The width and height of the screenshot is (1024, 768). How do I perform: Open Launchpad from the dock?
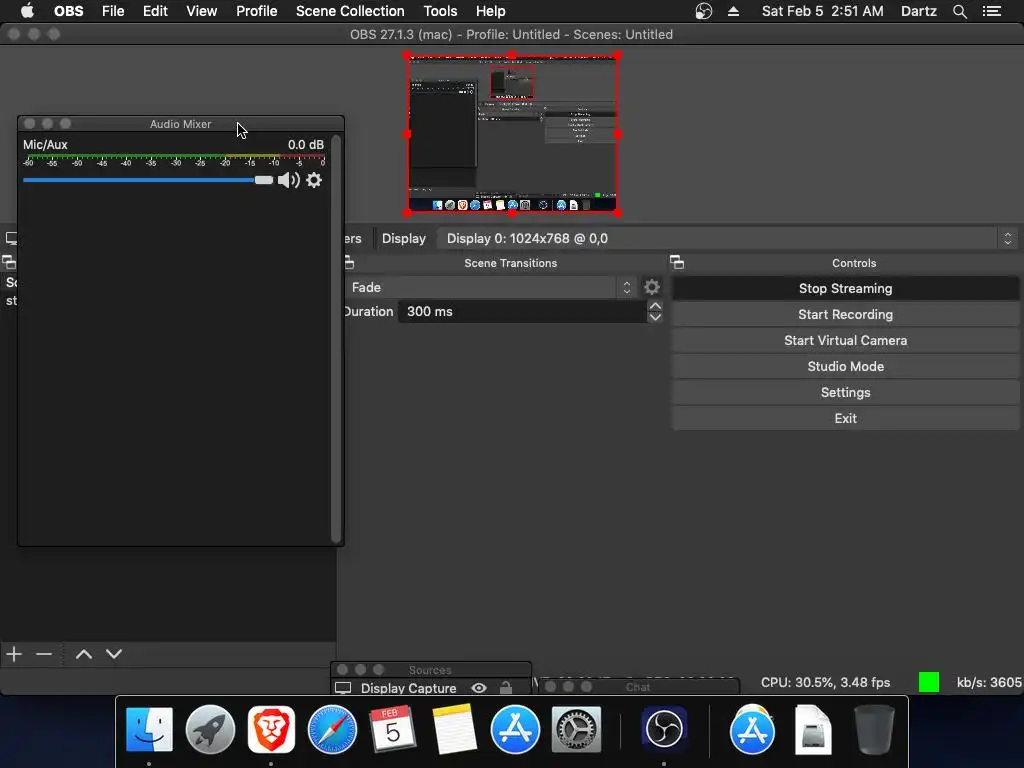210,729
